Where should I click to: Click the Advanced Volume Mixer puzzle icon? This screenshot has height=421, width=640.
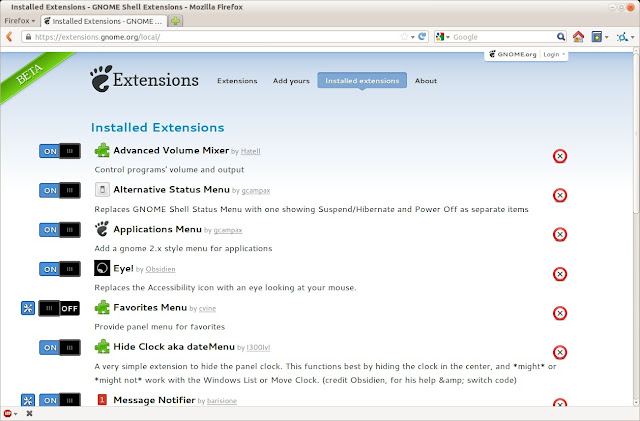pos(102,150)
